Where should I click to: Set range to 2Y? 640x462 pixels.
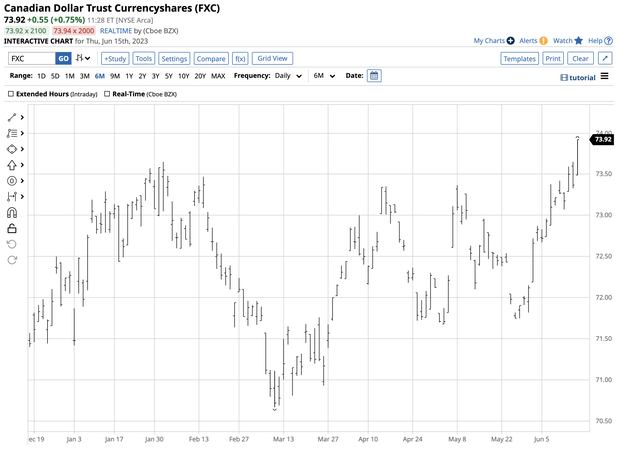pos(142,76)
